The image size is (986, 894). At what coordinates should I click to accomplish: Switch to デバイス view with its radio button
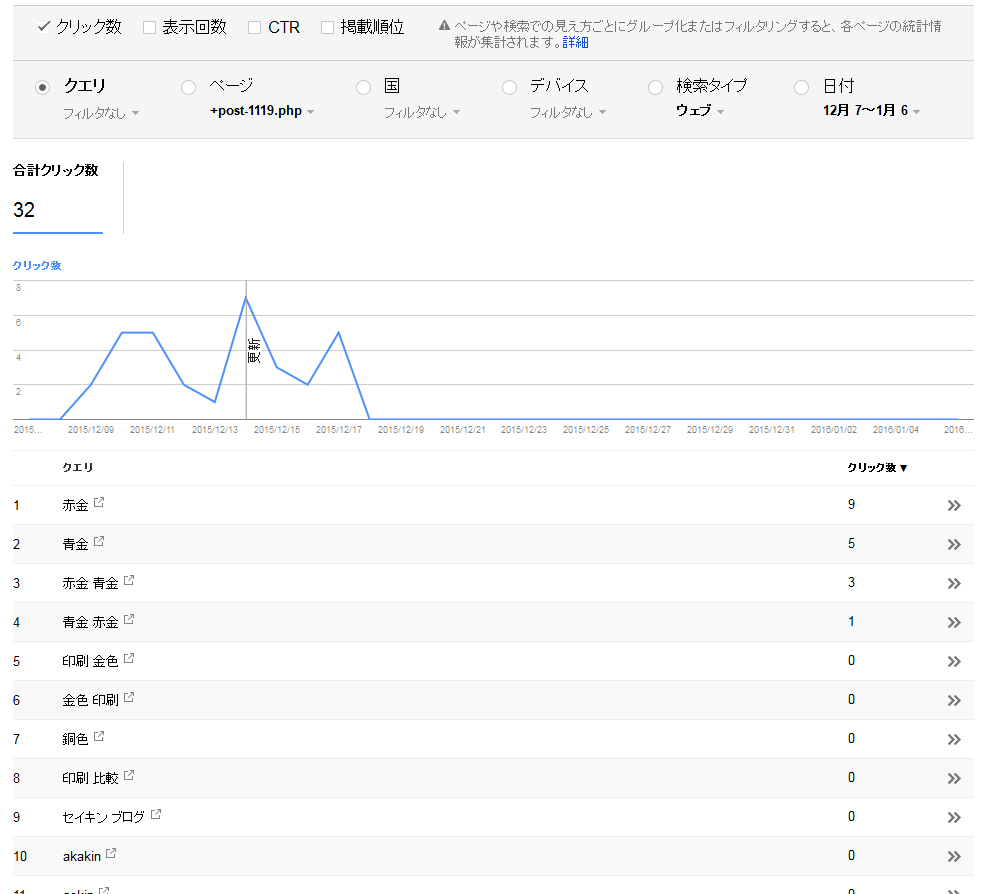tap(509, 87)
